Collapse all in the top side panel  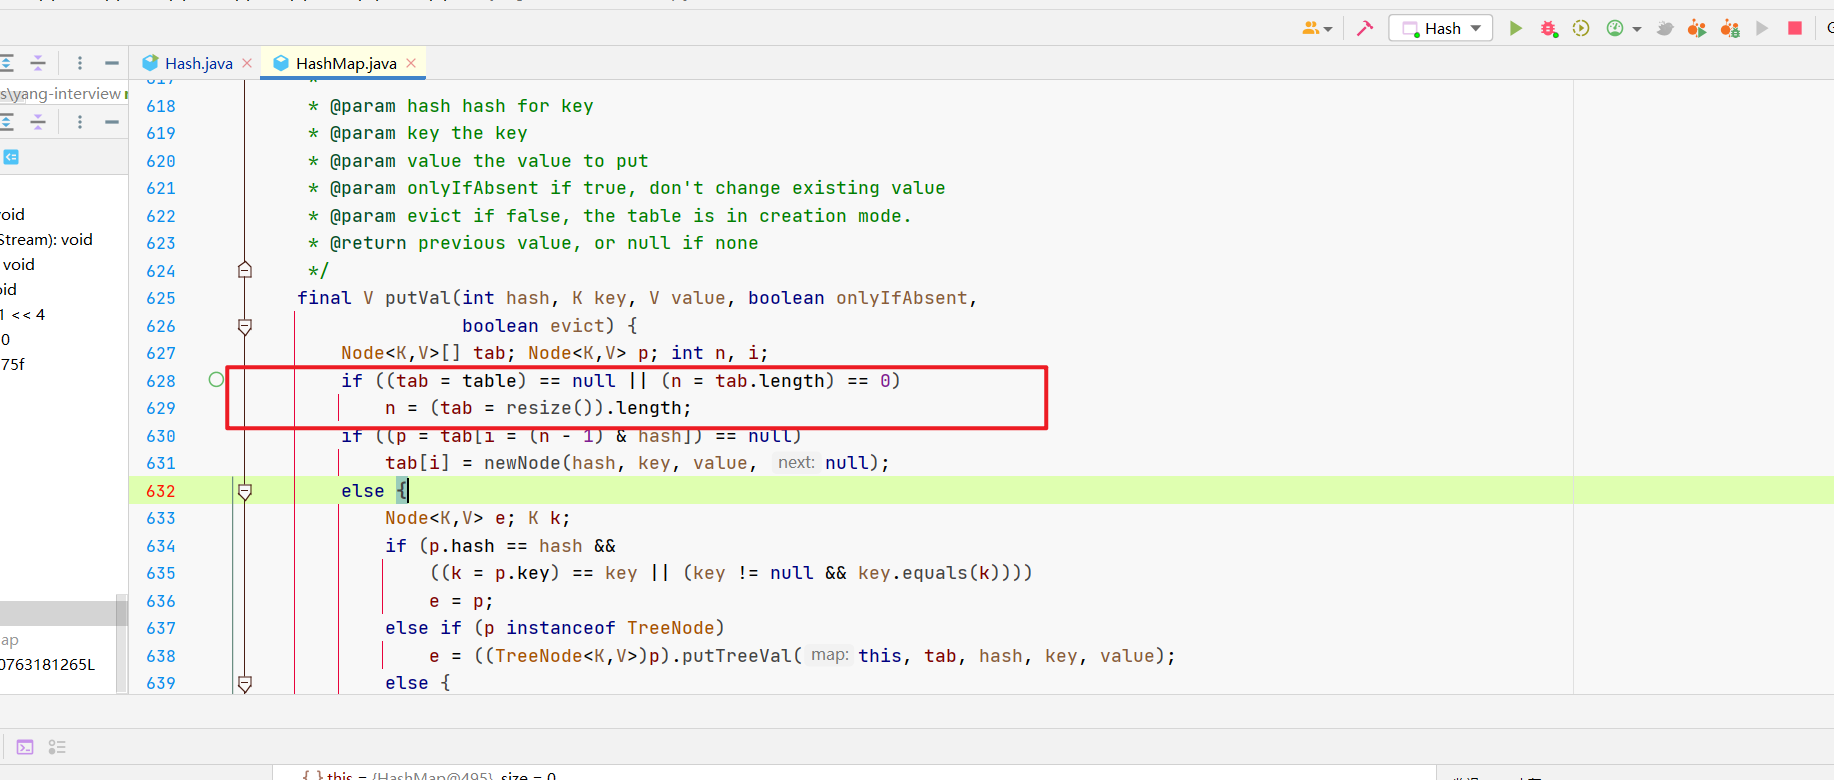pos(38,63)
